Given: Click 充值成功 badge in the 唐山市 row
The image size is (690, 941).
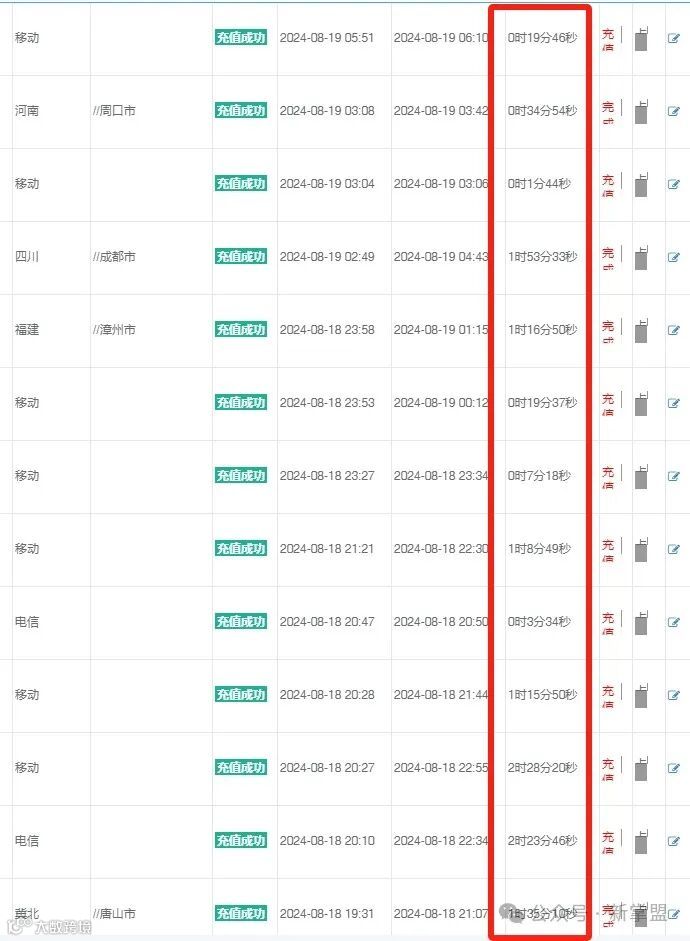Looking at the screenshot, I should (240, 914).
